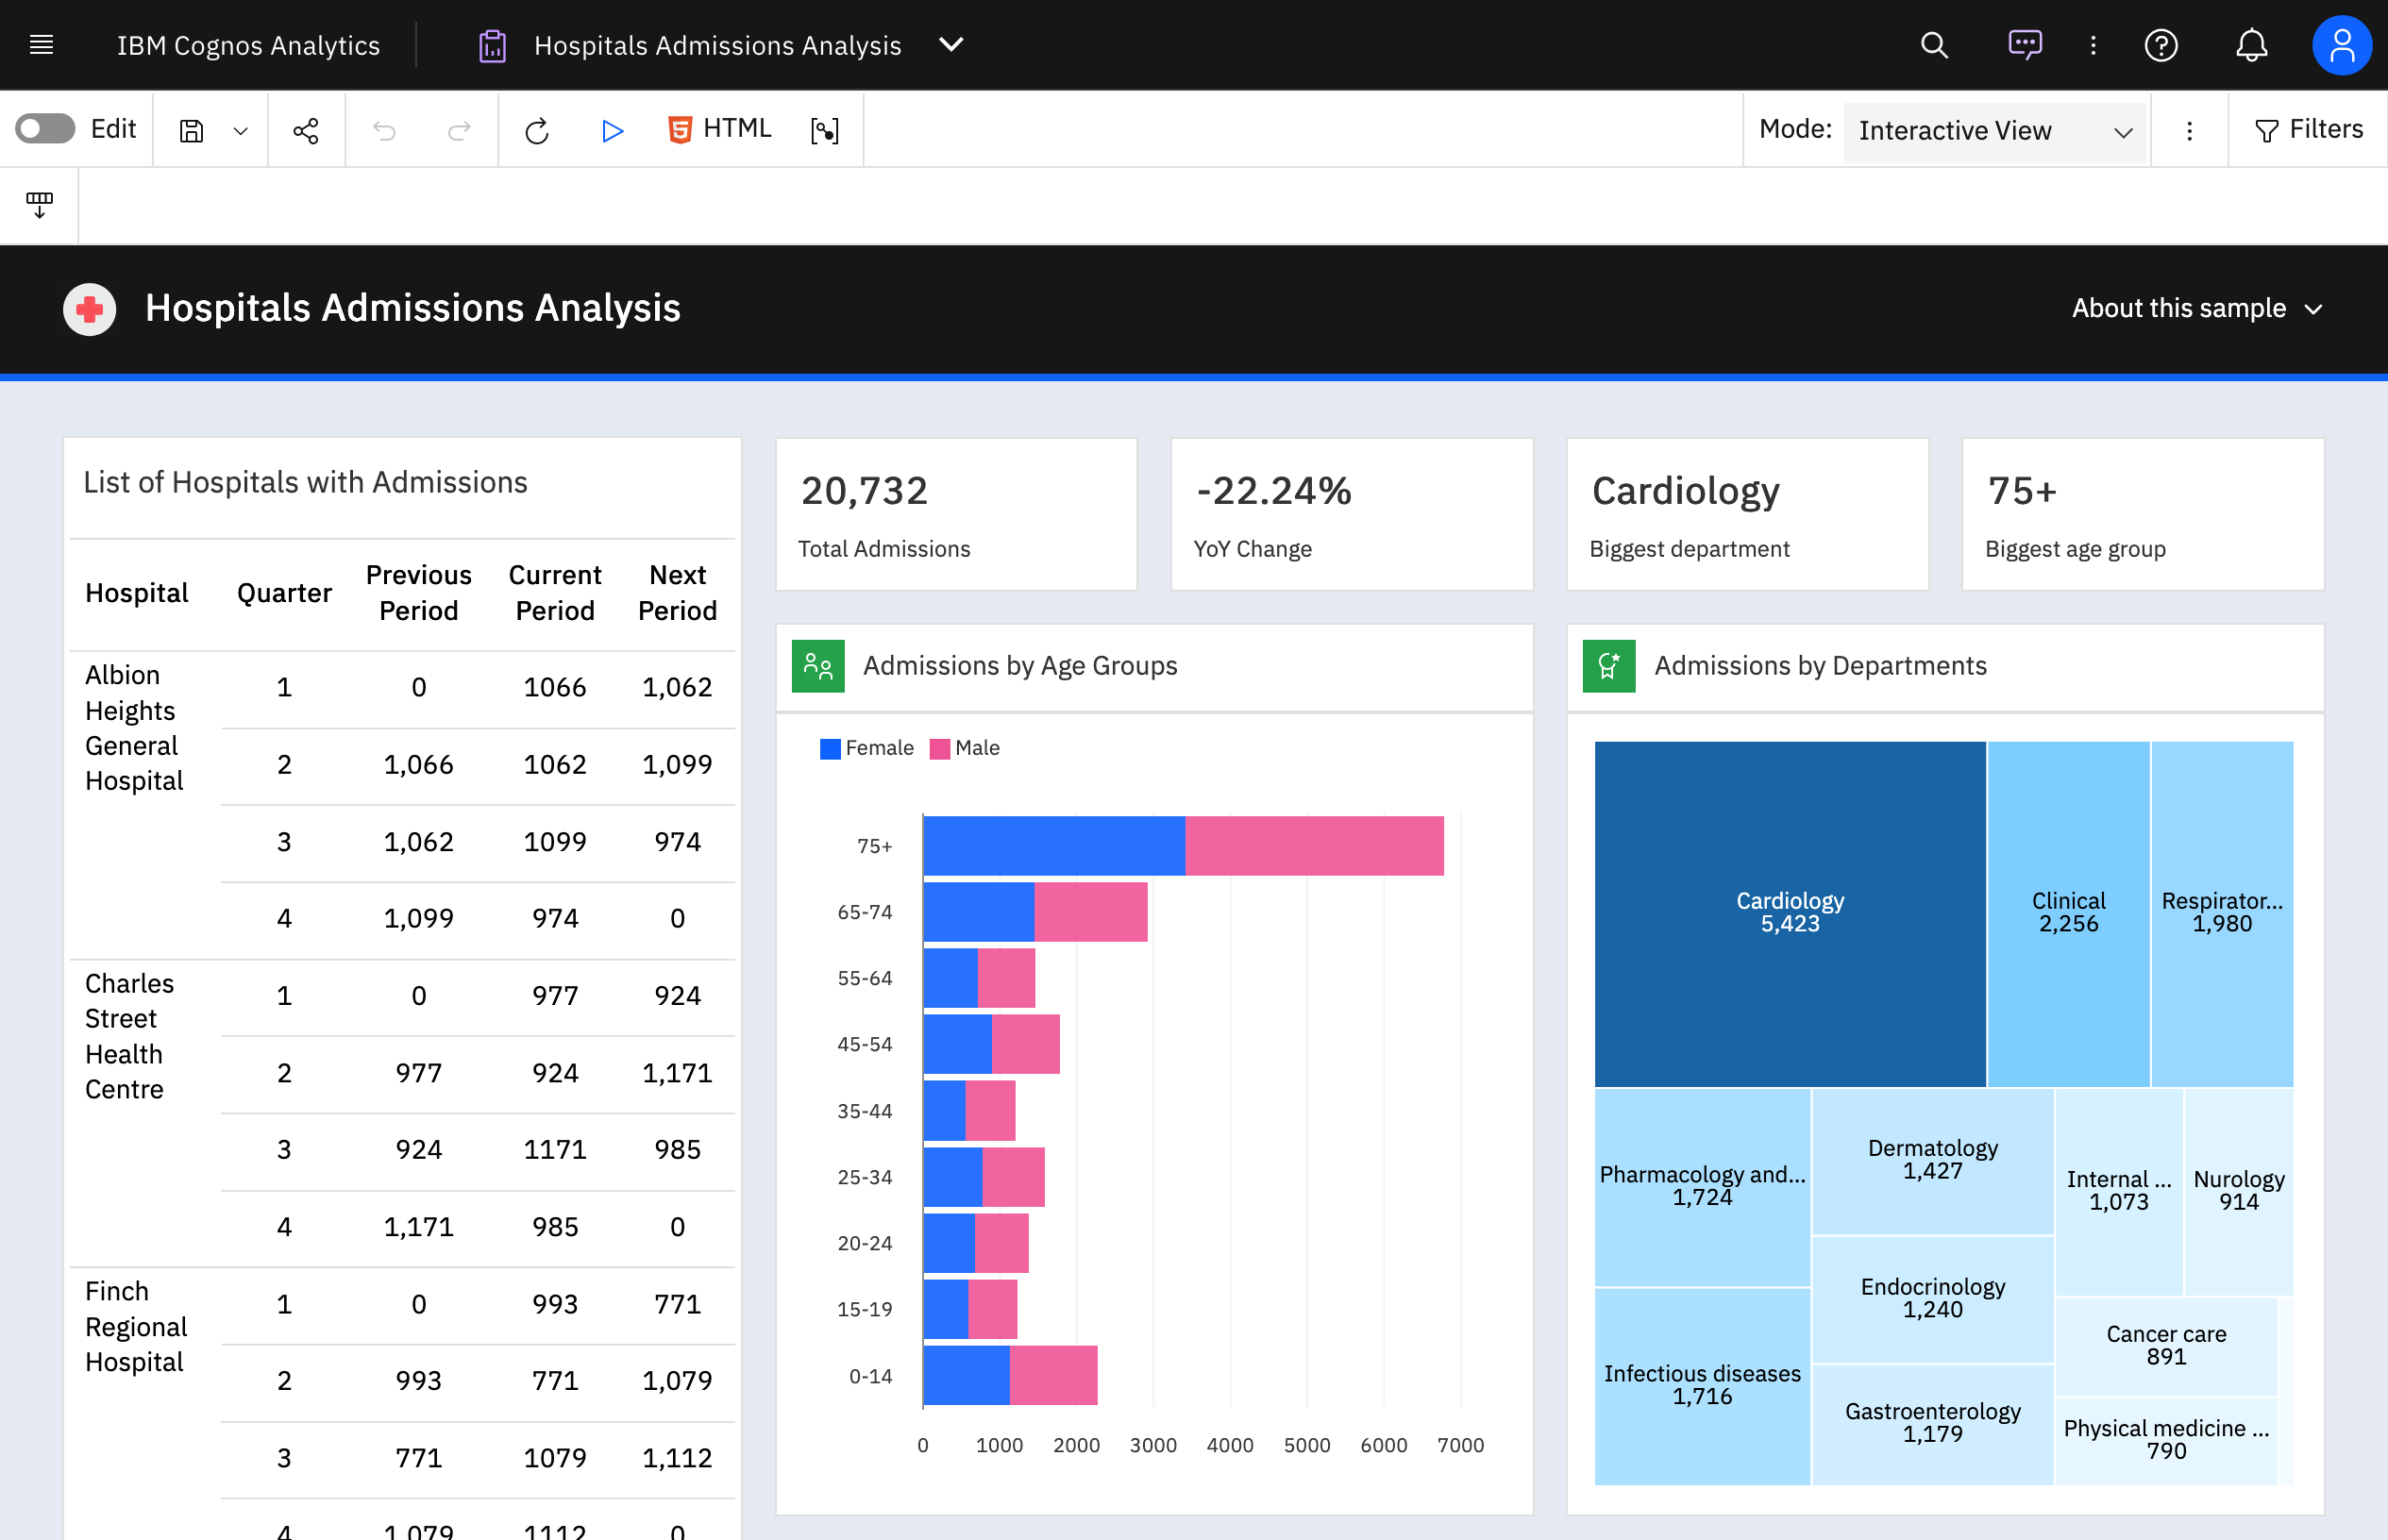Expand the Save options dropdown arrow
The width and height of the screenshot is (2388, 1540).
(x=240, y=131)
